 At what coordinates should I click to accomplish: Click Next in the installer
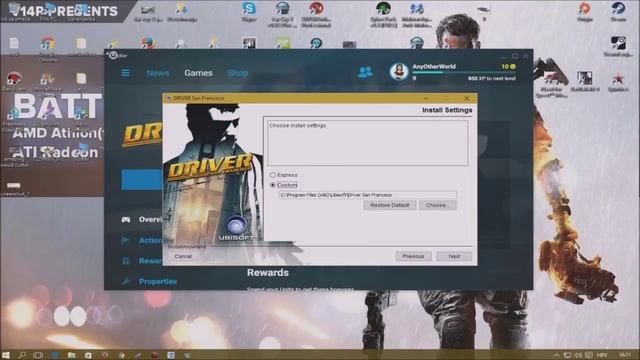point(454,256)
